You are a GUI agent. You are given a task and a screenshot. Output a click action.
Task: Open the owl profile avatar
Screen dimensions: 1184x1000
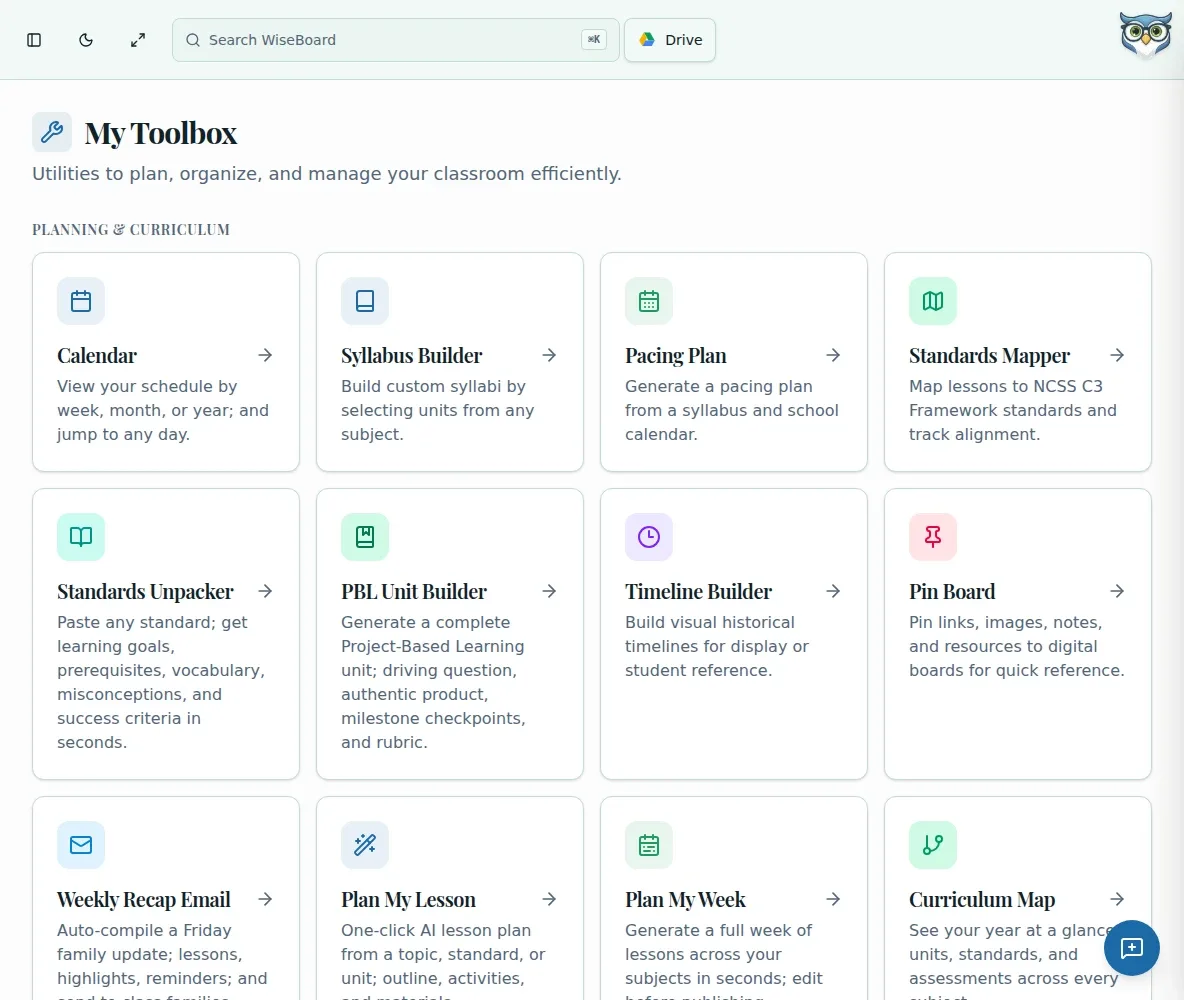[x=1145, y=35]
